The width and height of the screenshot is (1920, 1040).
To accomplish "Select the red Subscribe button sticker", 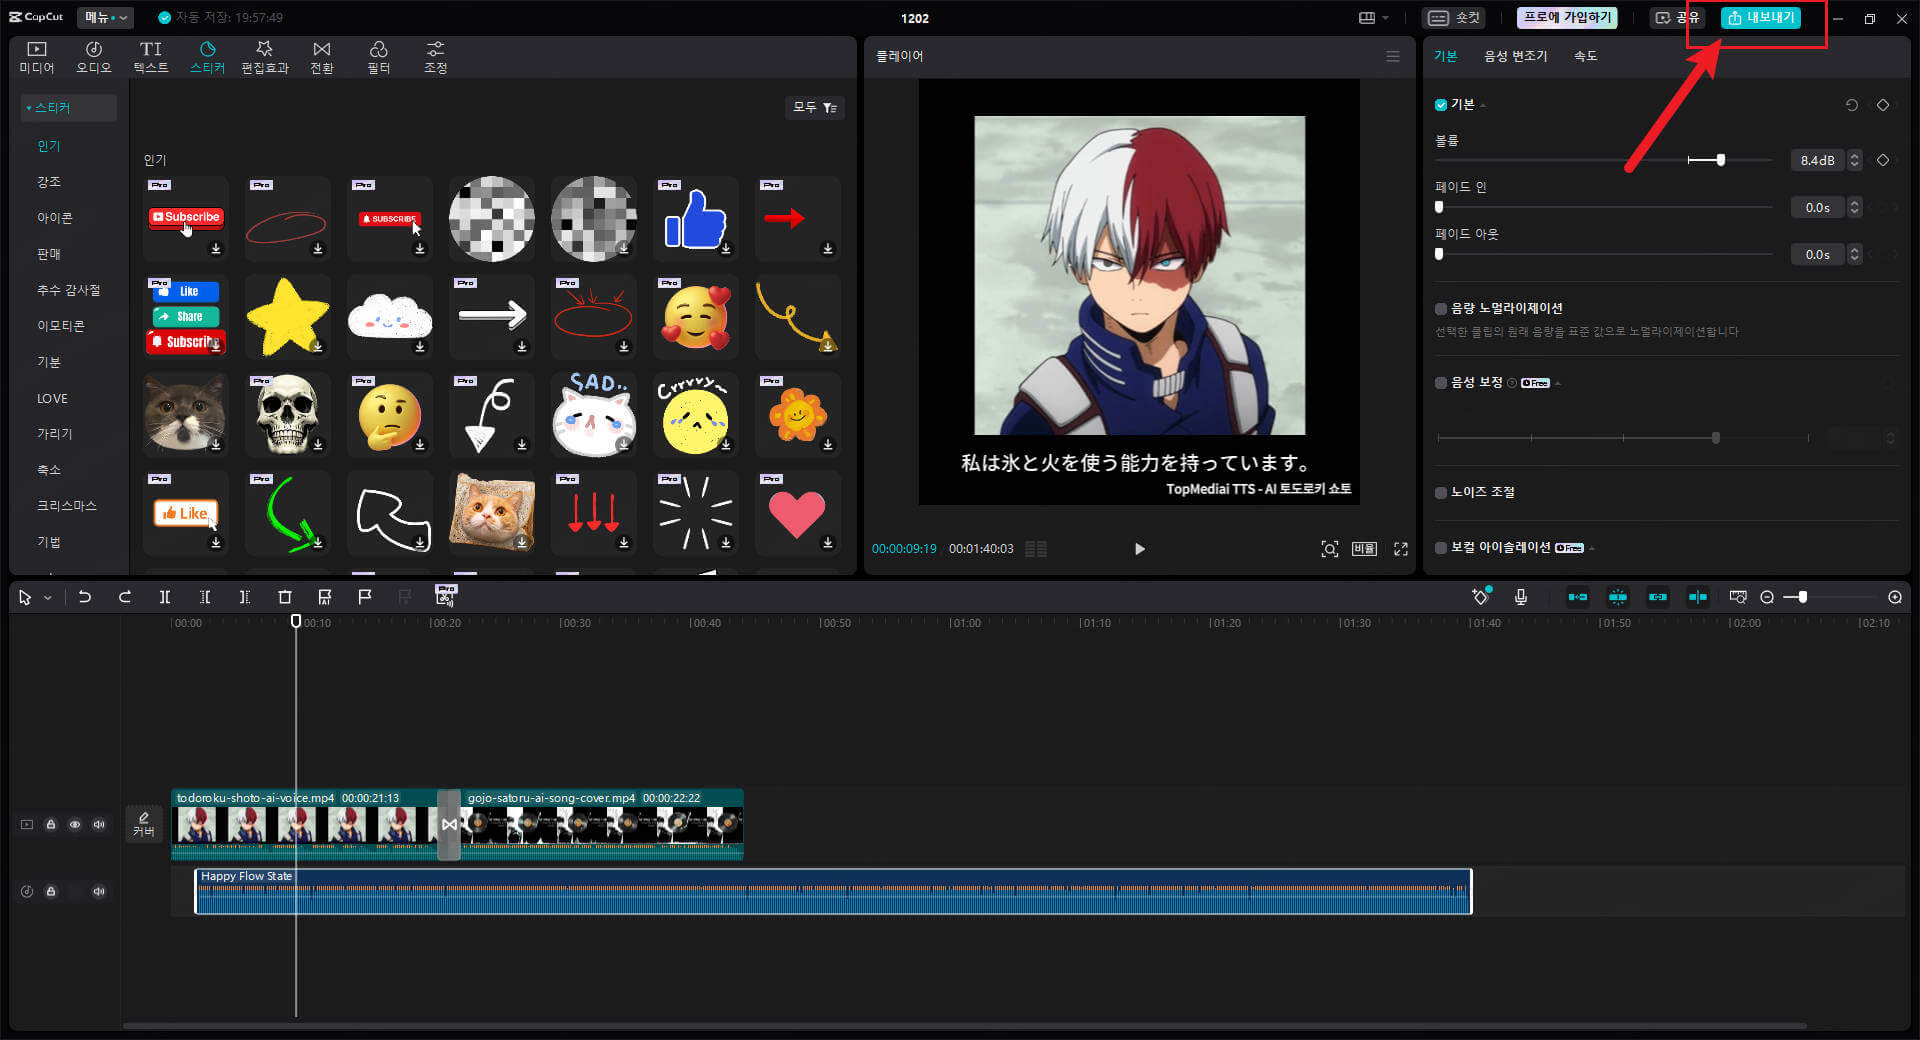I will (x=186, y=218).
